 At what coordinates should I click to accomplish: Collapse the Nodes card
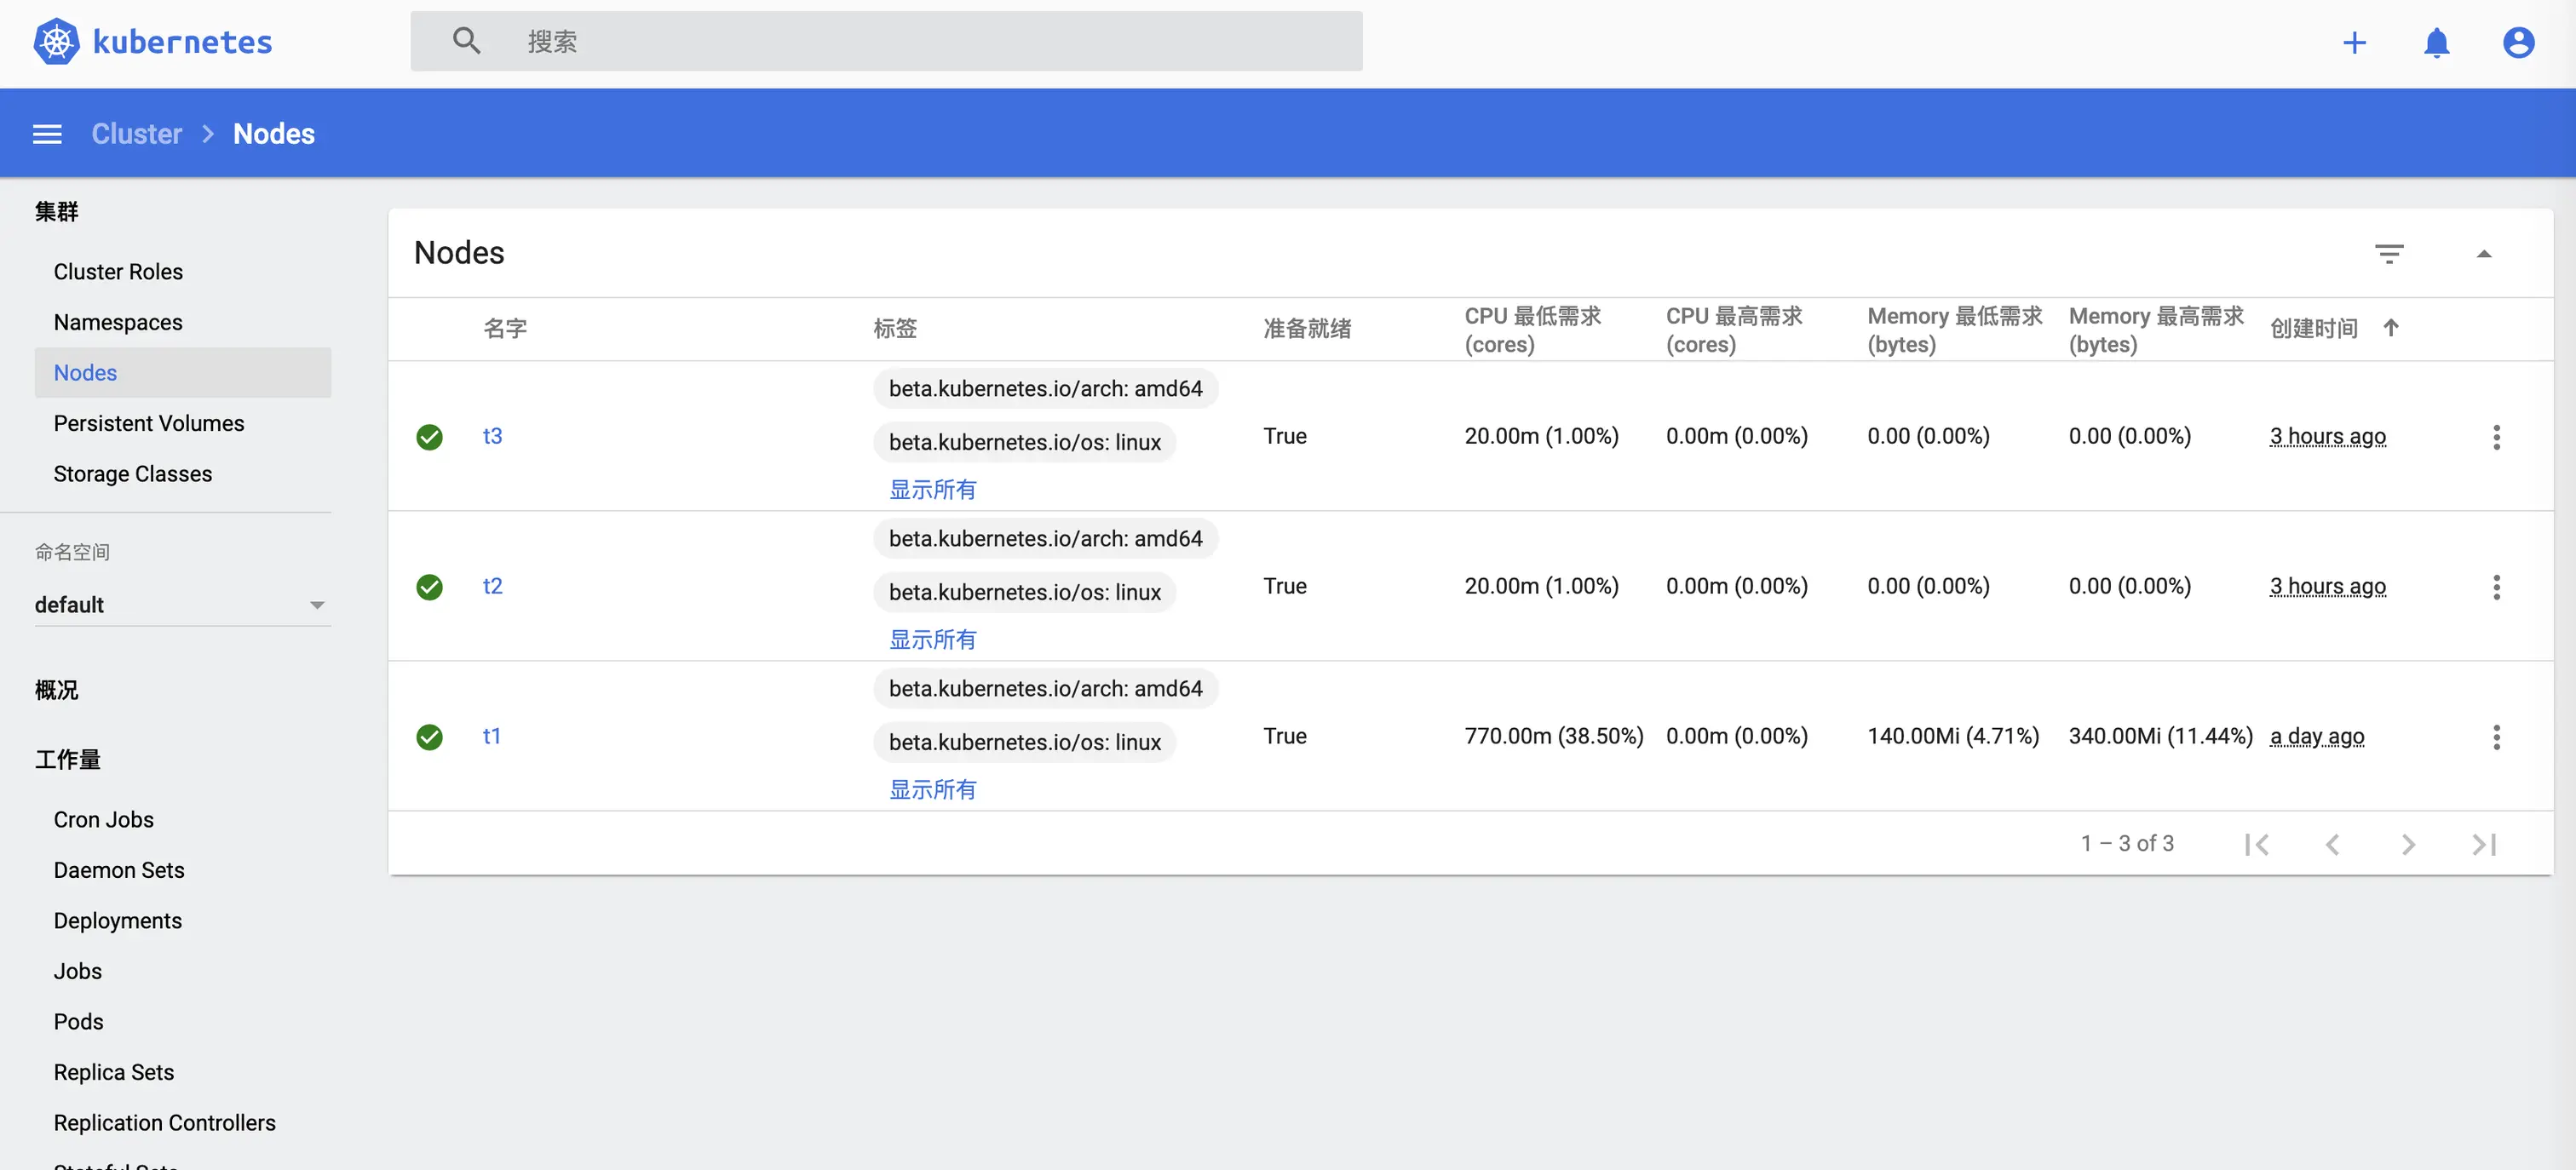2483,254
